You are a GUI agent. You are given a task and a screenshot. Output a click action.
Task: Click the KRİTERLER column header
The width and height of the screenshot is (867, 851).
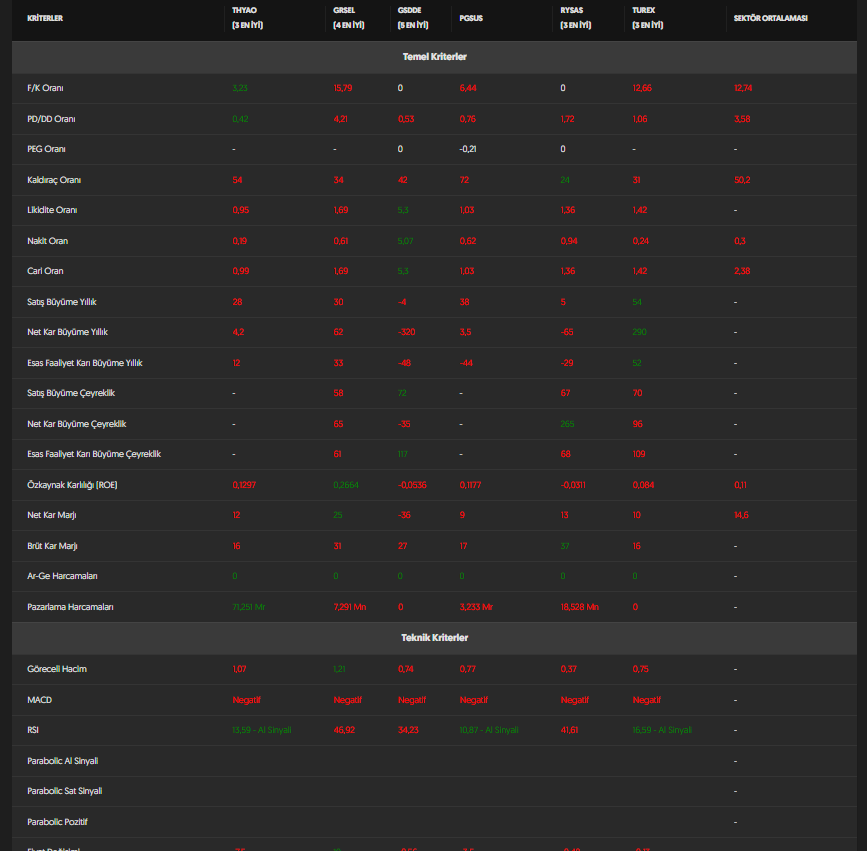(45, 18)
